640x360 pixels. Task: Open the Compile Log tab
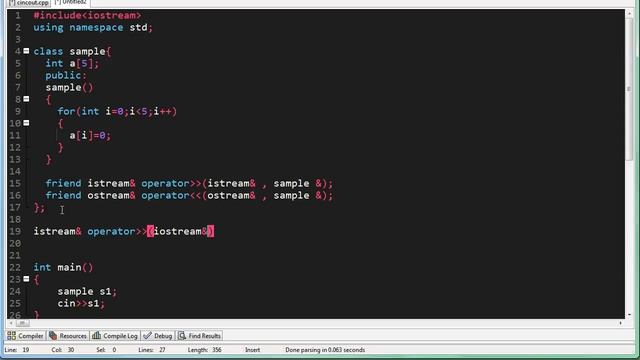tap(116, 336)
